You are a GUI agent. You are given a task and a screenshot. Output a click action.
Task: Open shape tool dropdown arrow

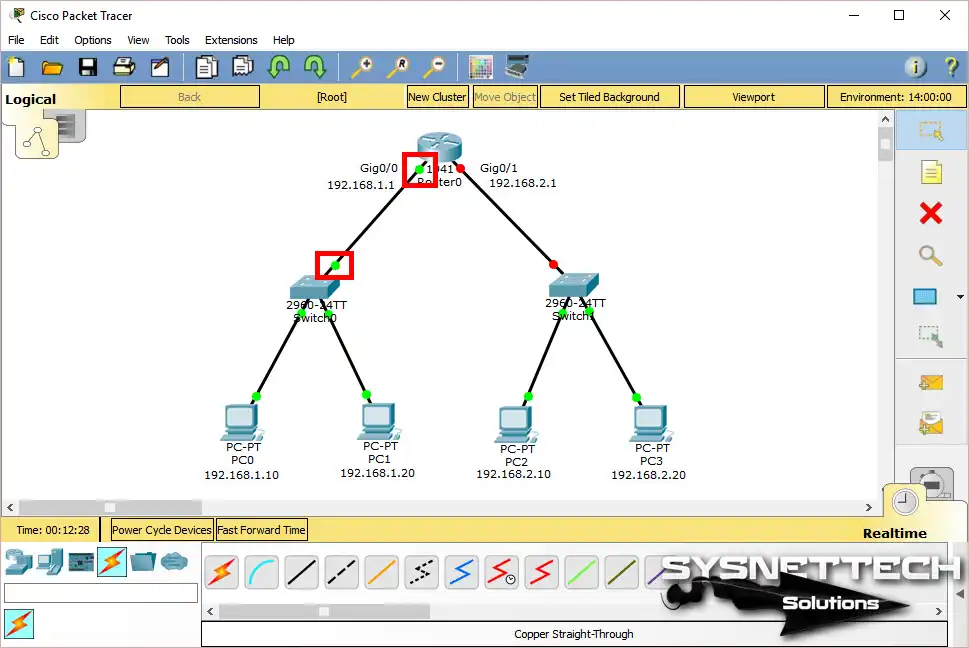coord(960,297)
